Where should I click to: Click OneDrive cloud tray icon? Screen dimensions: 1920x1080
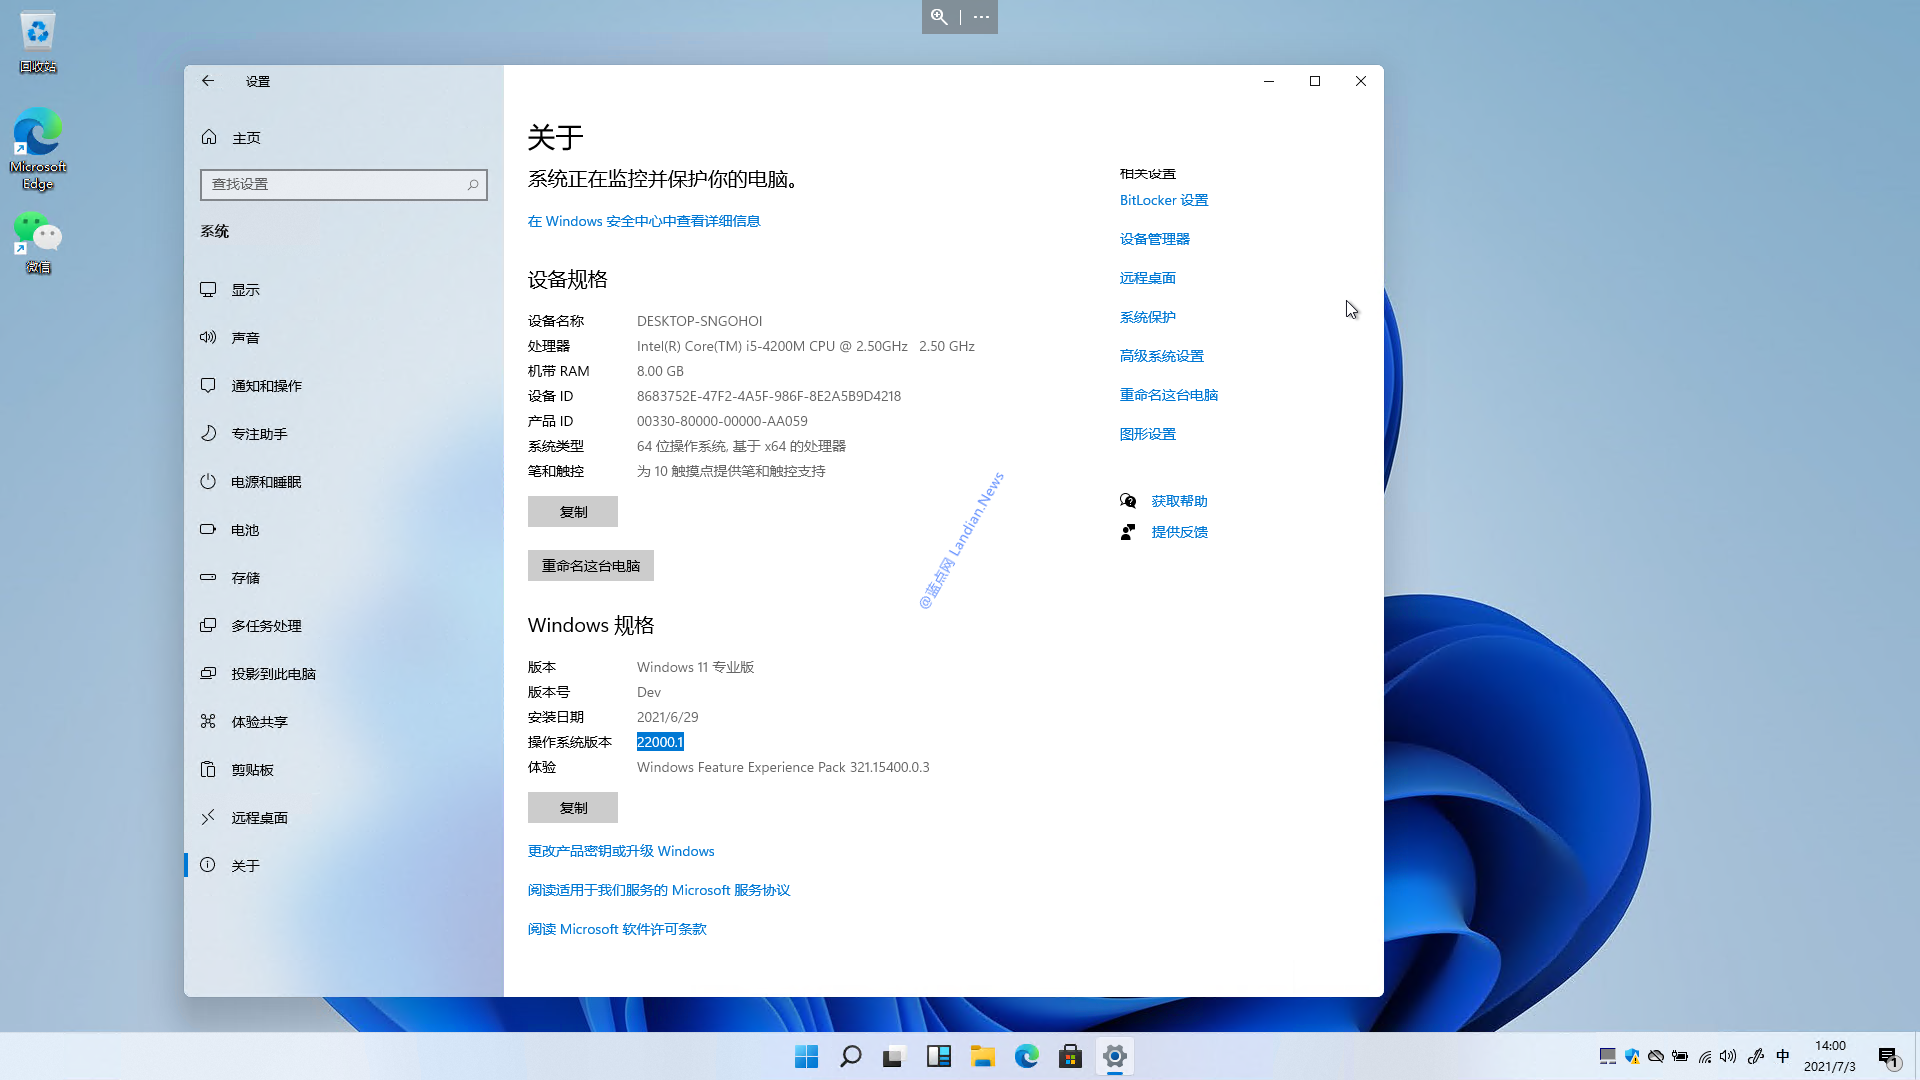click(1656, 1056)
